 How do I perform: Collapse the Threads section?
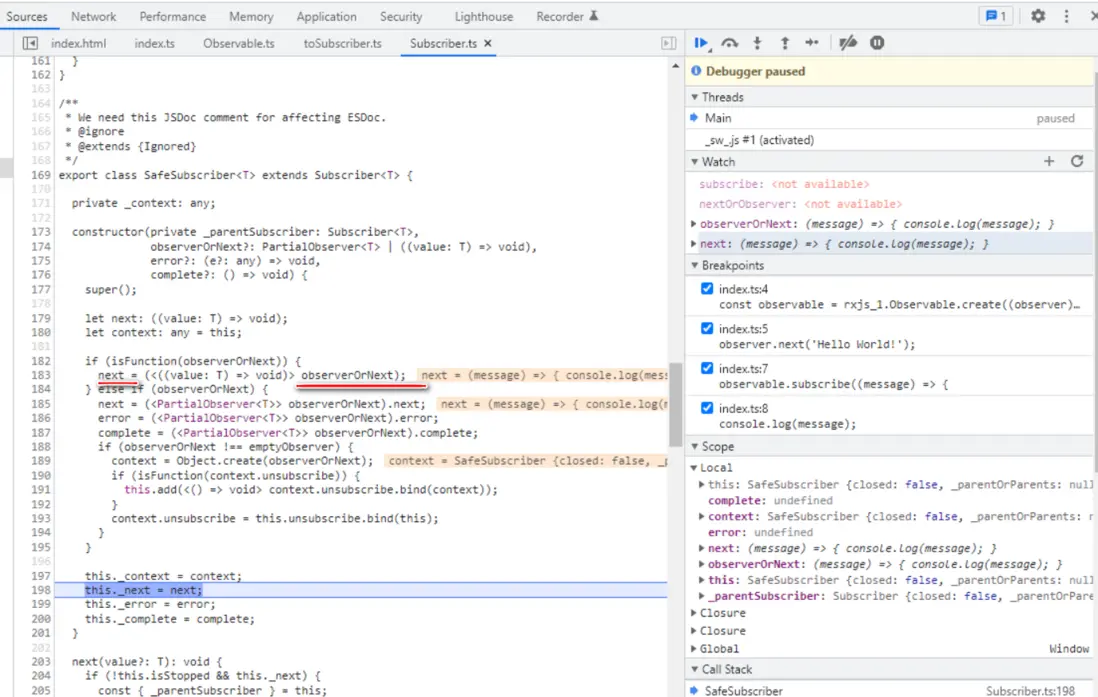pos(722,97)
